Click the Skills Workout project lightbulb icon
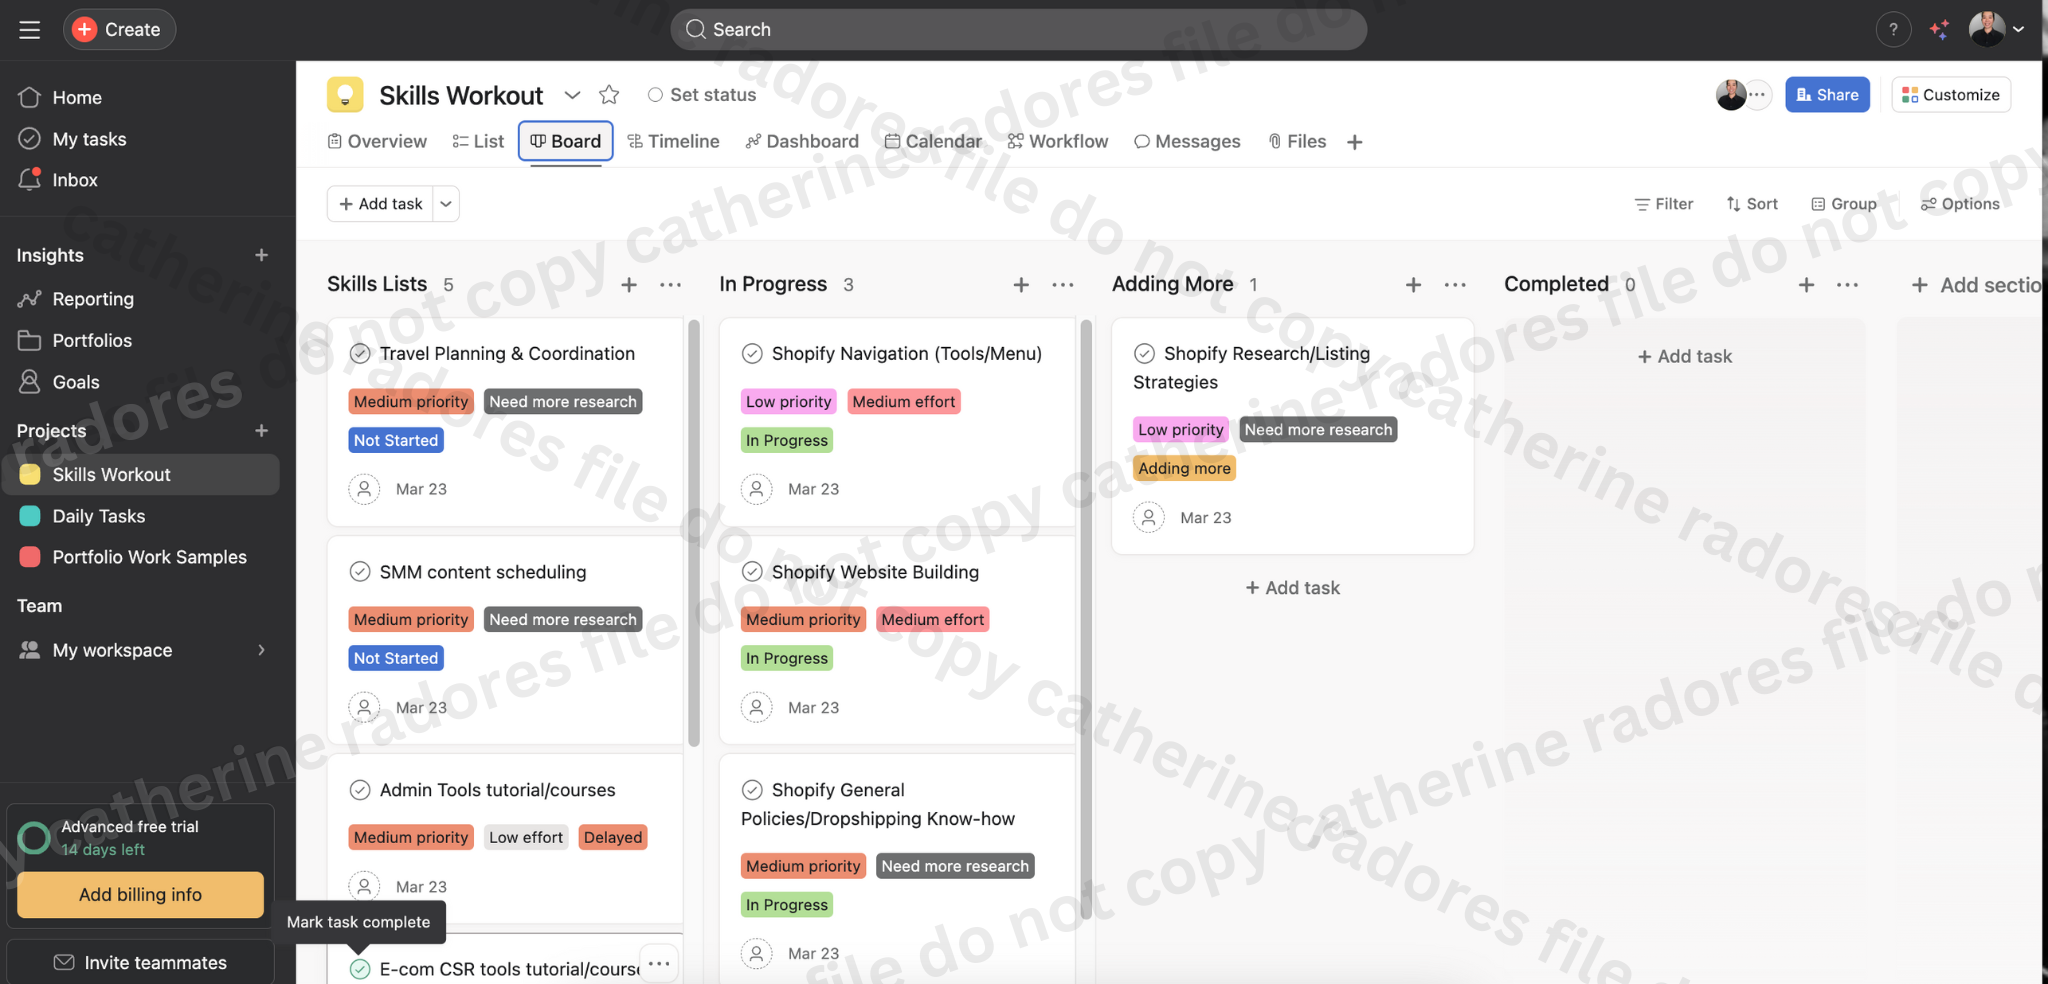The width and height of the screenshot is (2048, 984). 345,95
